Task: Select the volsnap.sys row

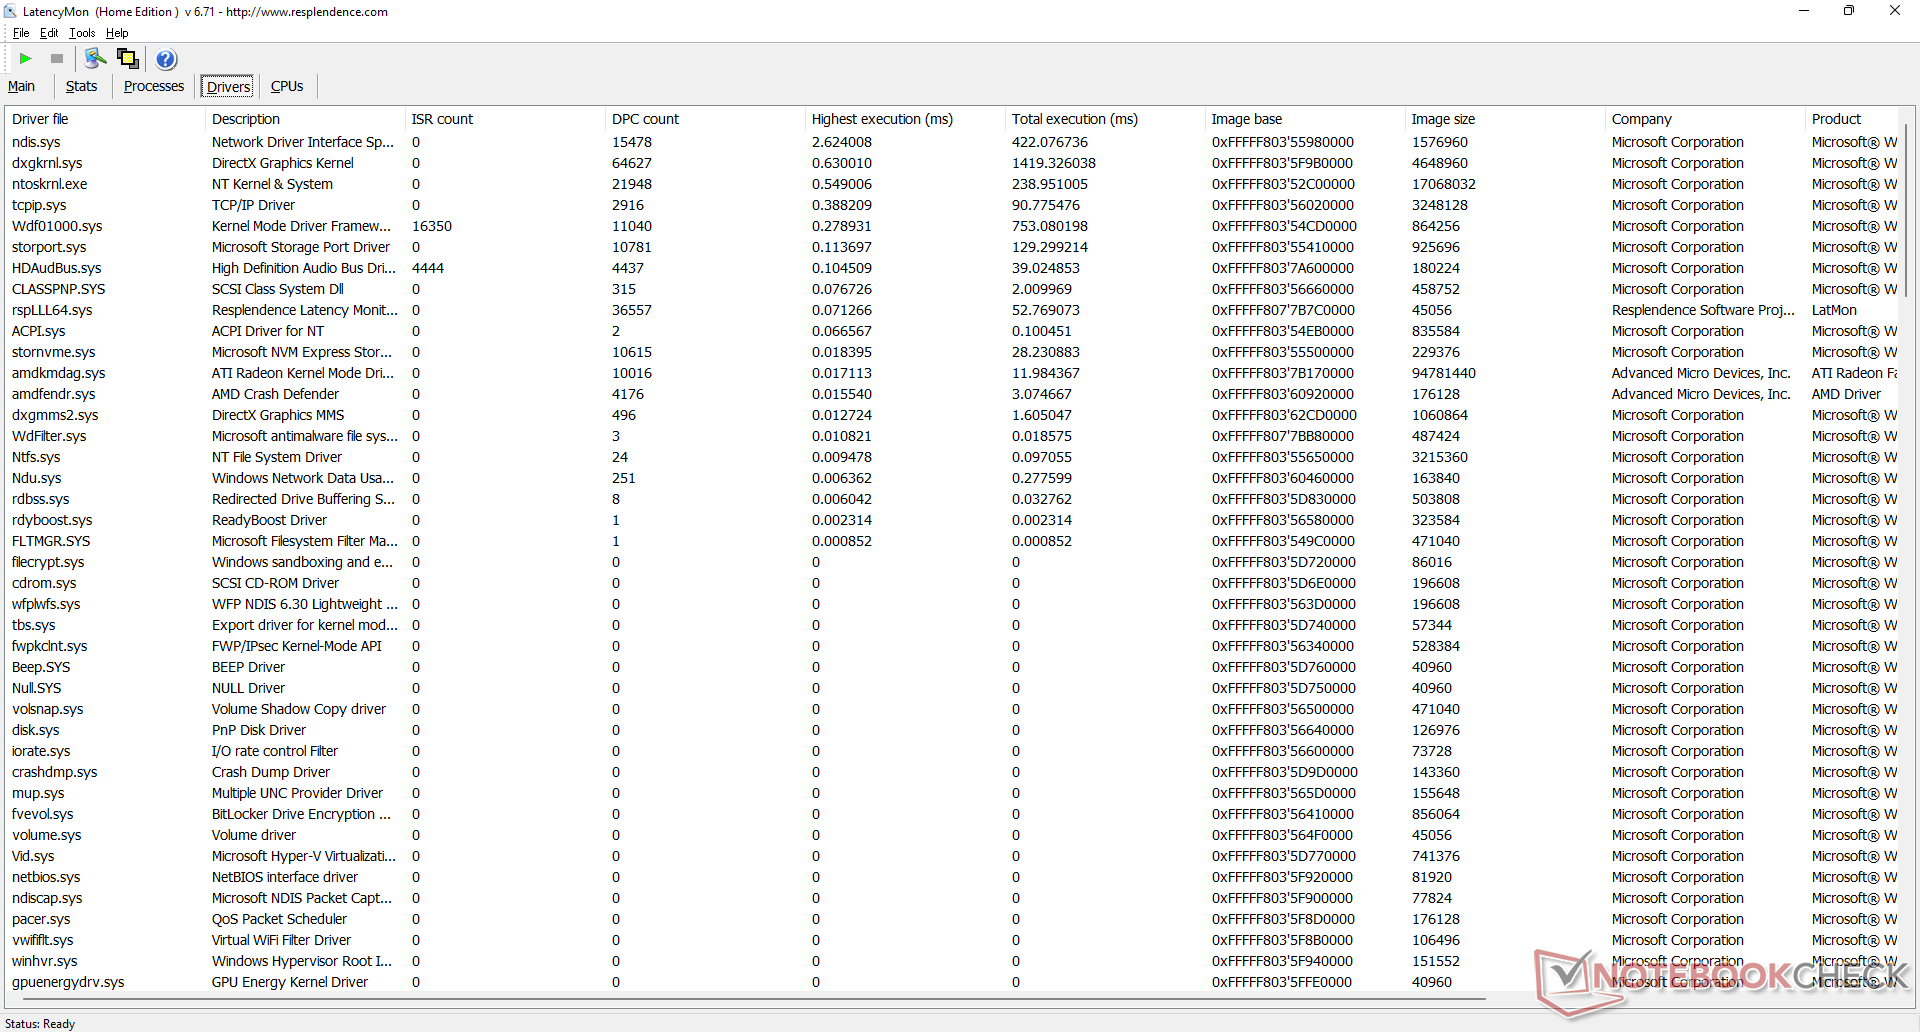Action: pos(951,709)
